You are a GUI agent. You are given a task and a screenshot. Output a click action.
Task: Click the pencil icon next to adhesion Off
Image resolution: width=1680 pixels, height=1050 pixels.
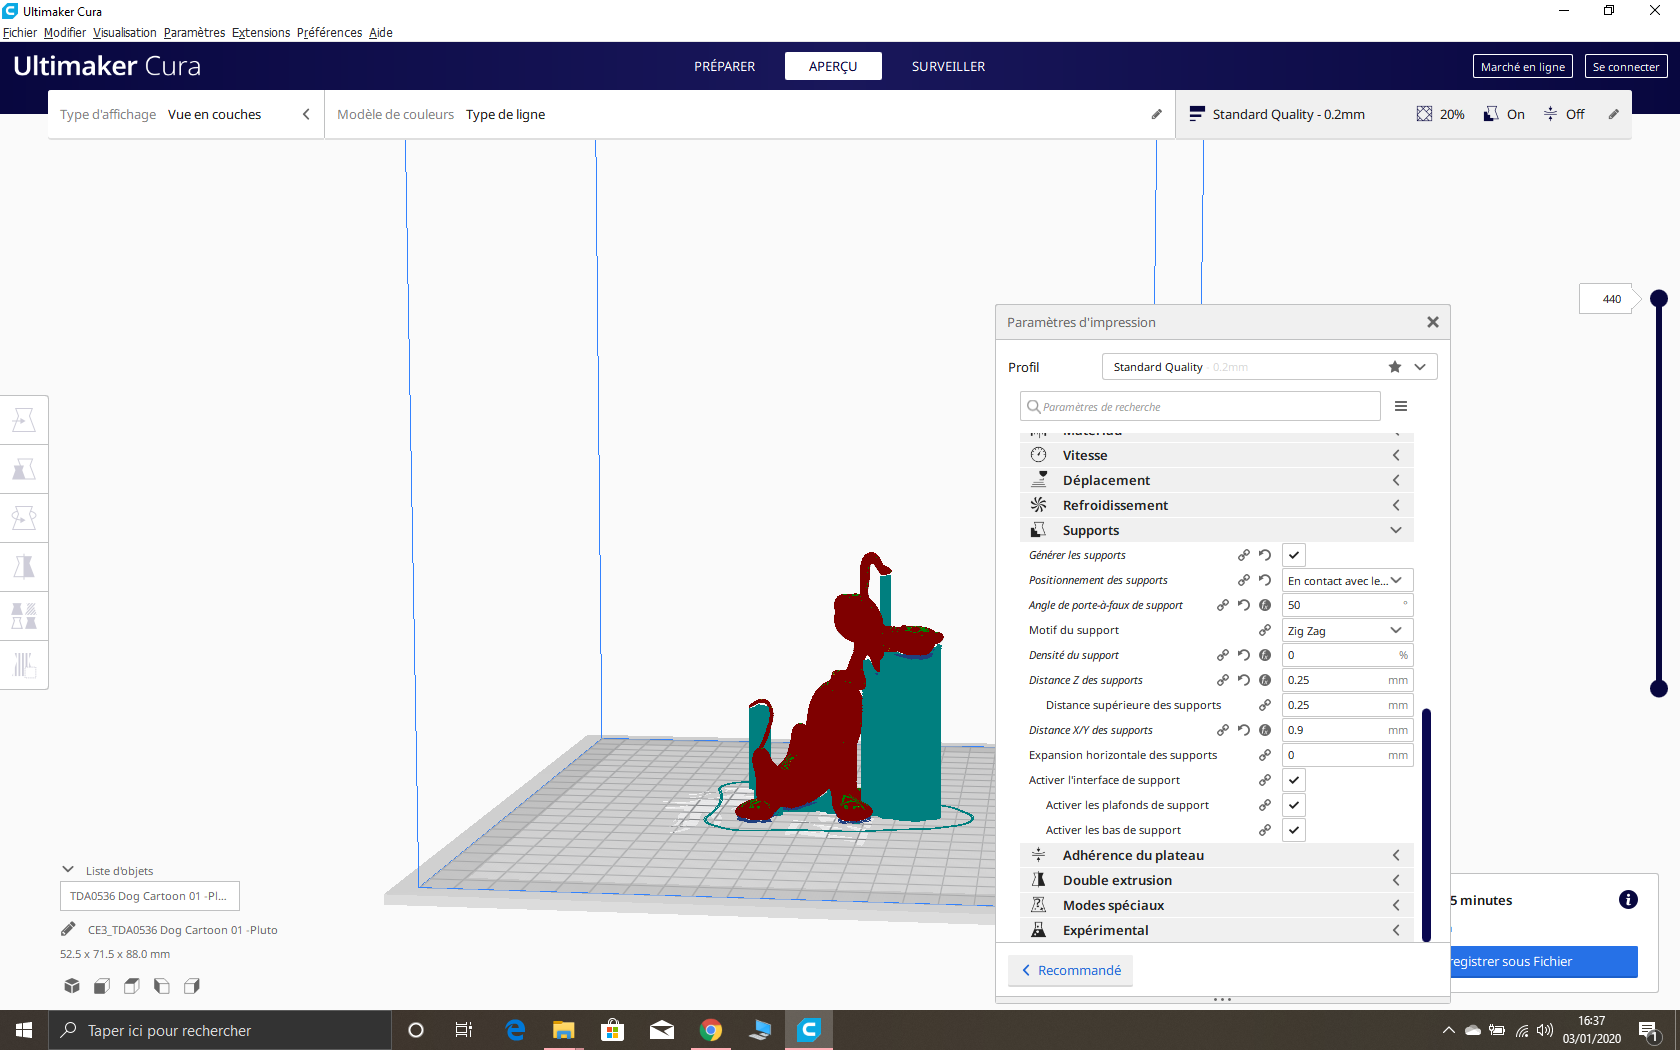1613,114
